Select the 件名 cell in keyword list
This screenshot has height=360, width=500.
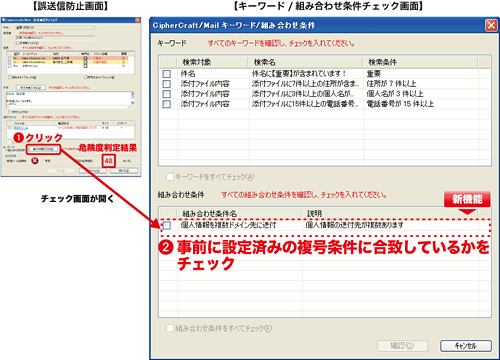(x=188, y=74)
